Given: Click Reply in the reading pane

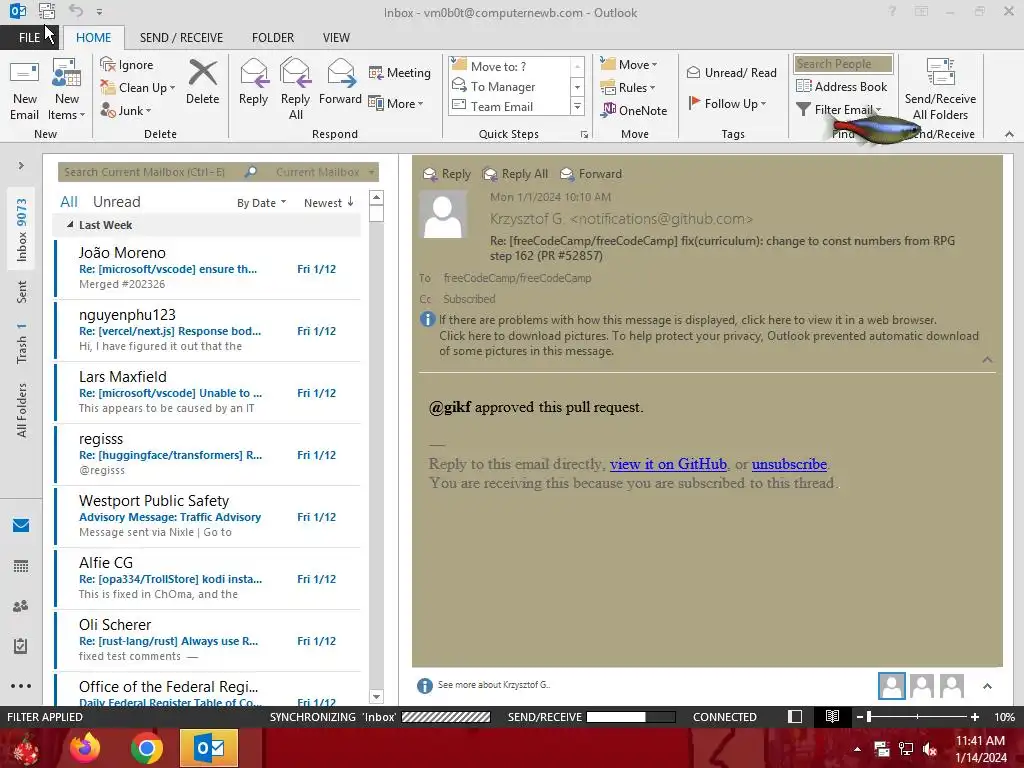Looking at the screenshot, I should 447,174.
